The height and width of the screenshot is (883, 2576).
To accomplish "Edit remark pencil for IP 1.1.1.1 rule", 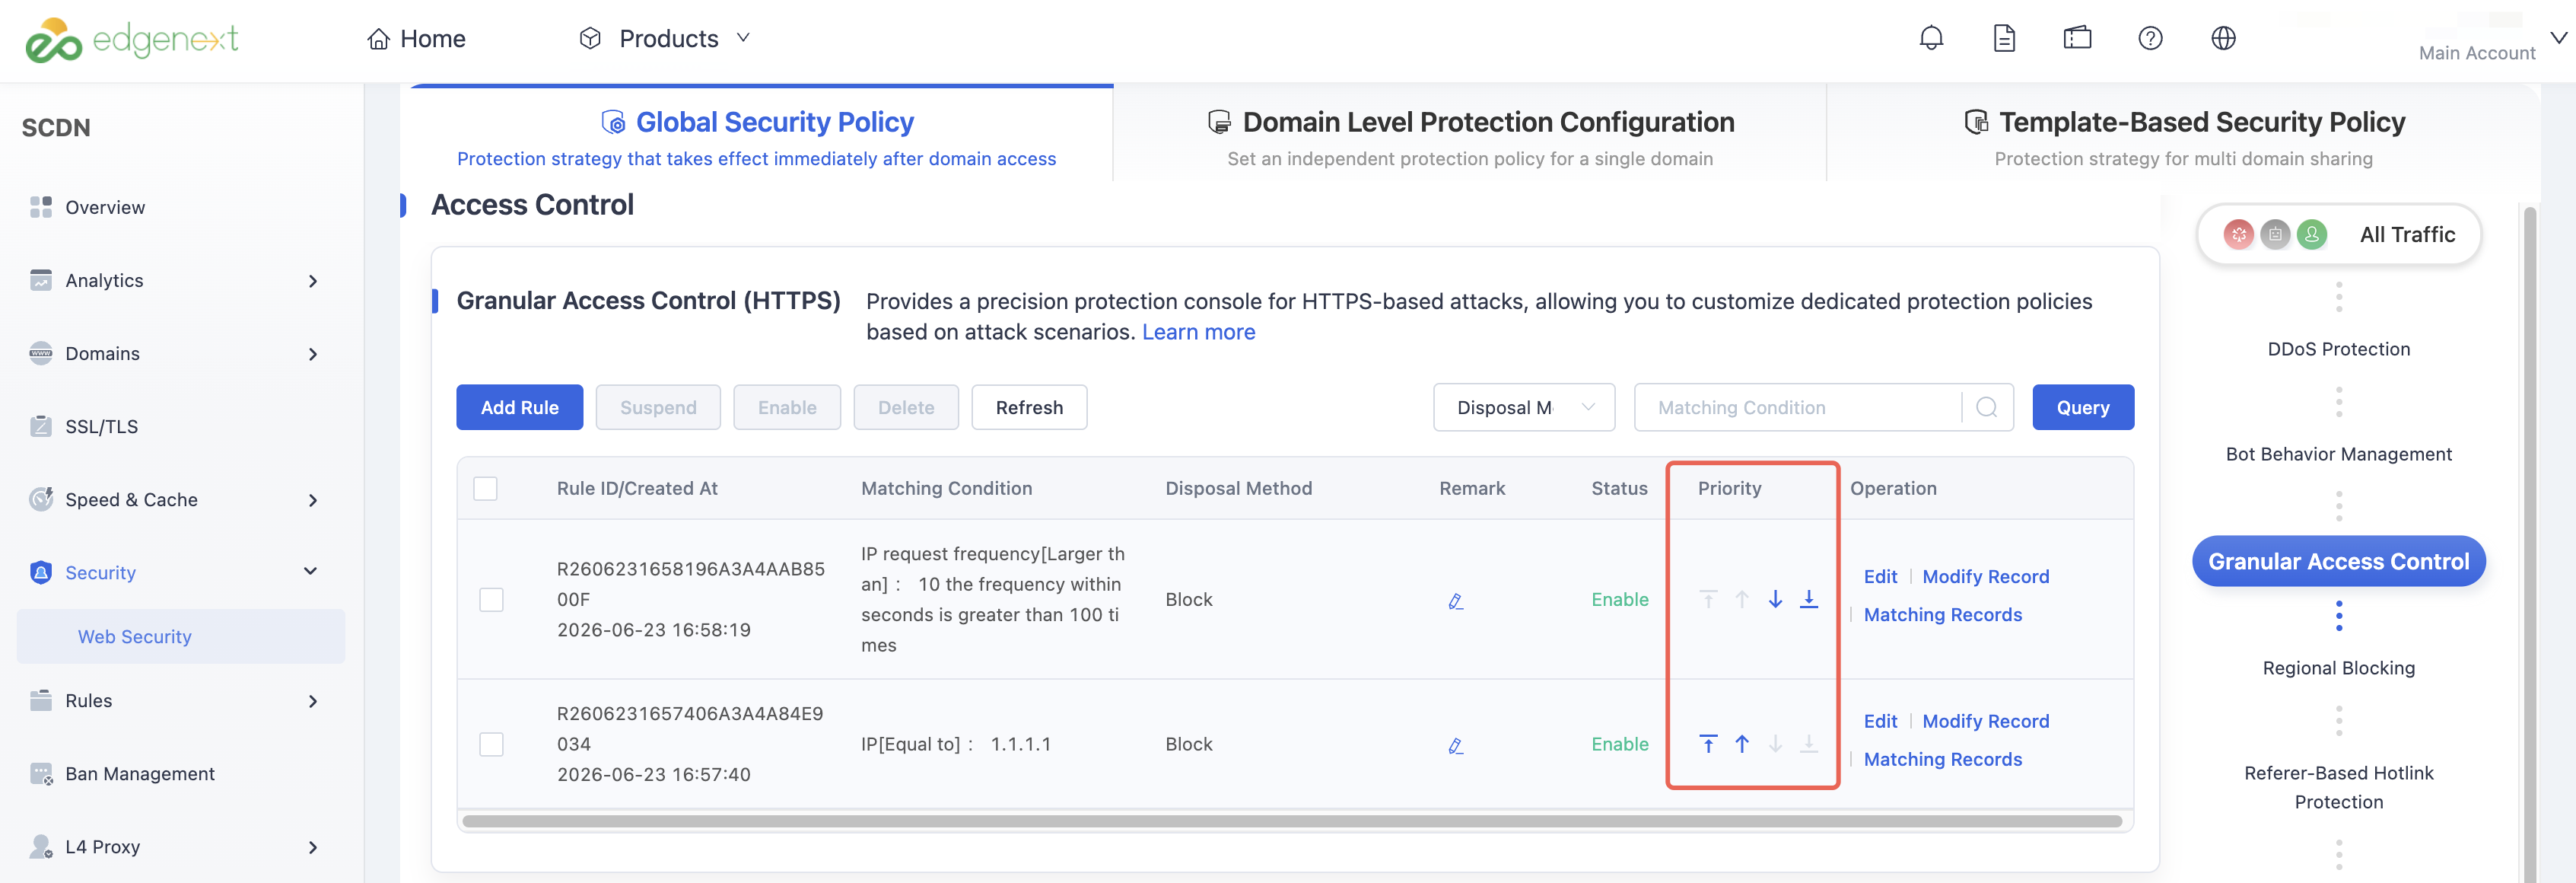I will (1456, 745).
